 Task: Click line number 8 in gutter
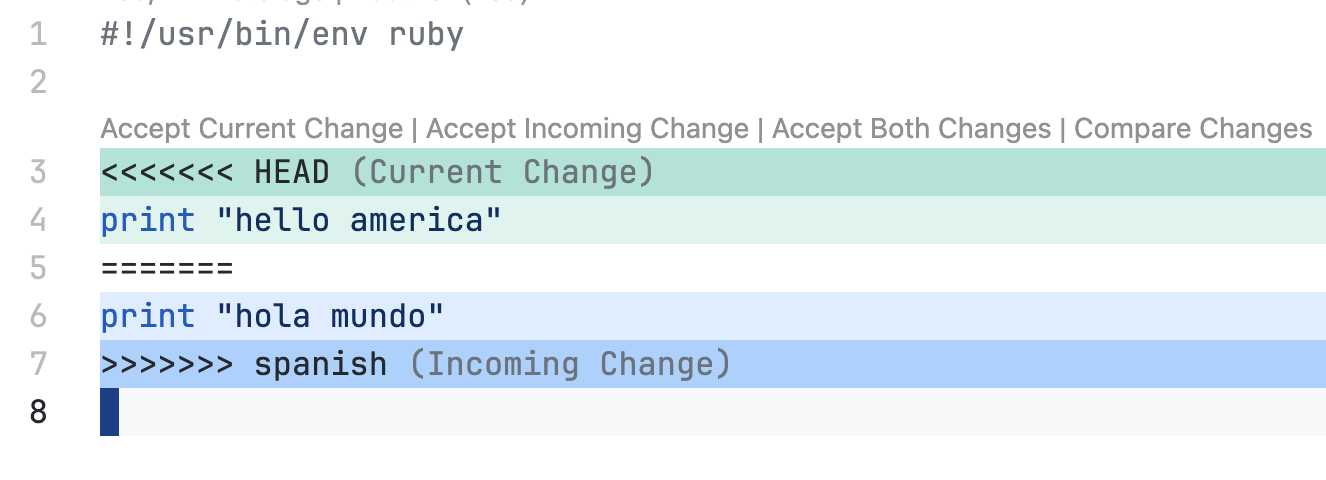coord(38,411)
